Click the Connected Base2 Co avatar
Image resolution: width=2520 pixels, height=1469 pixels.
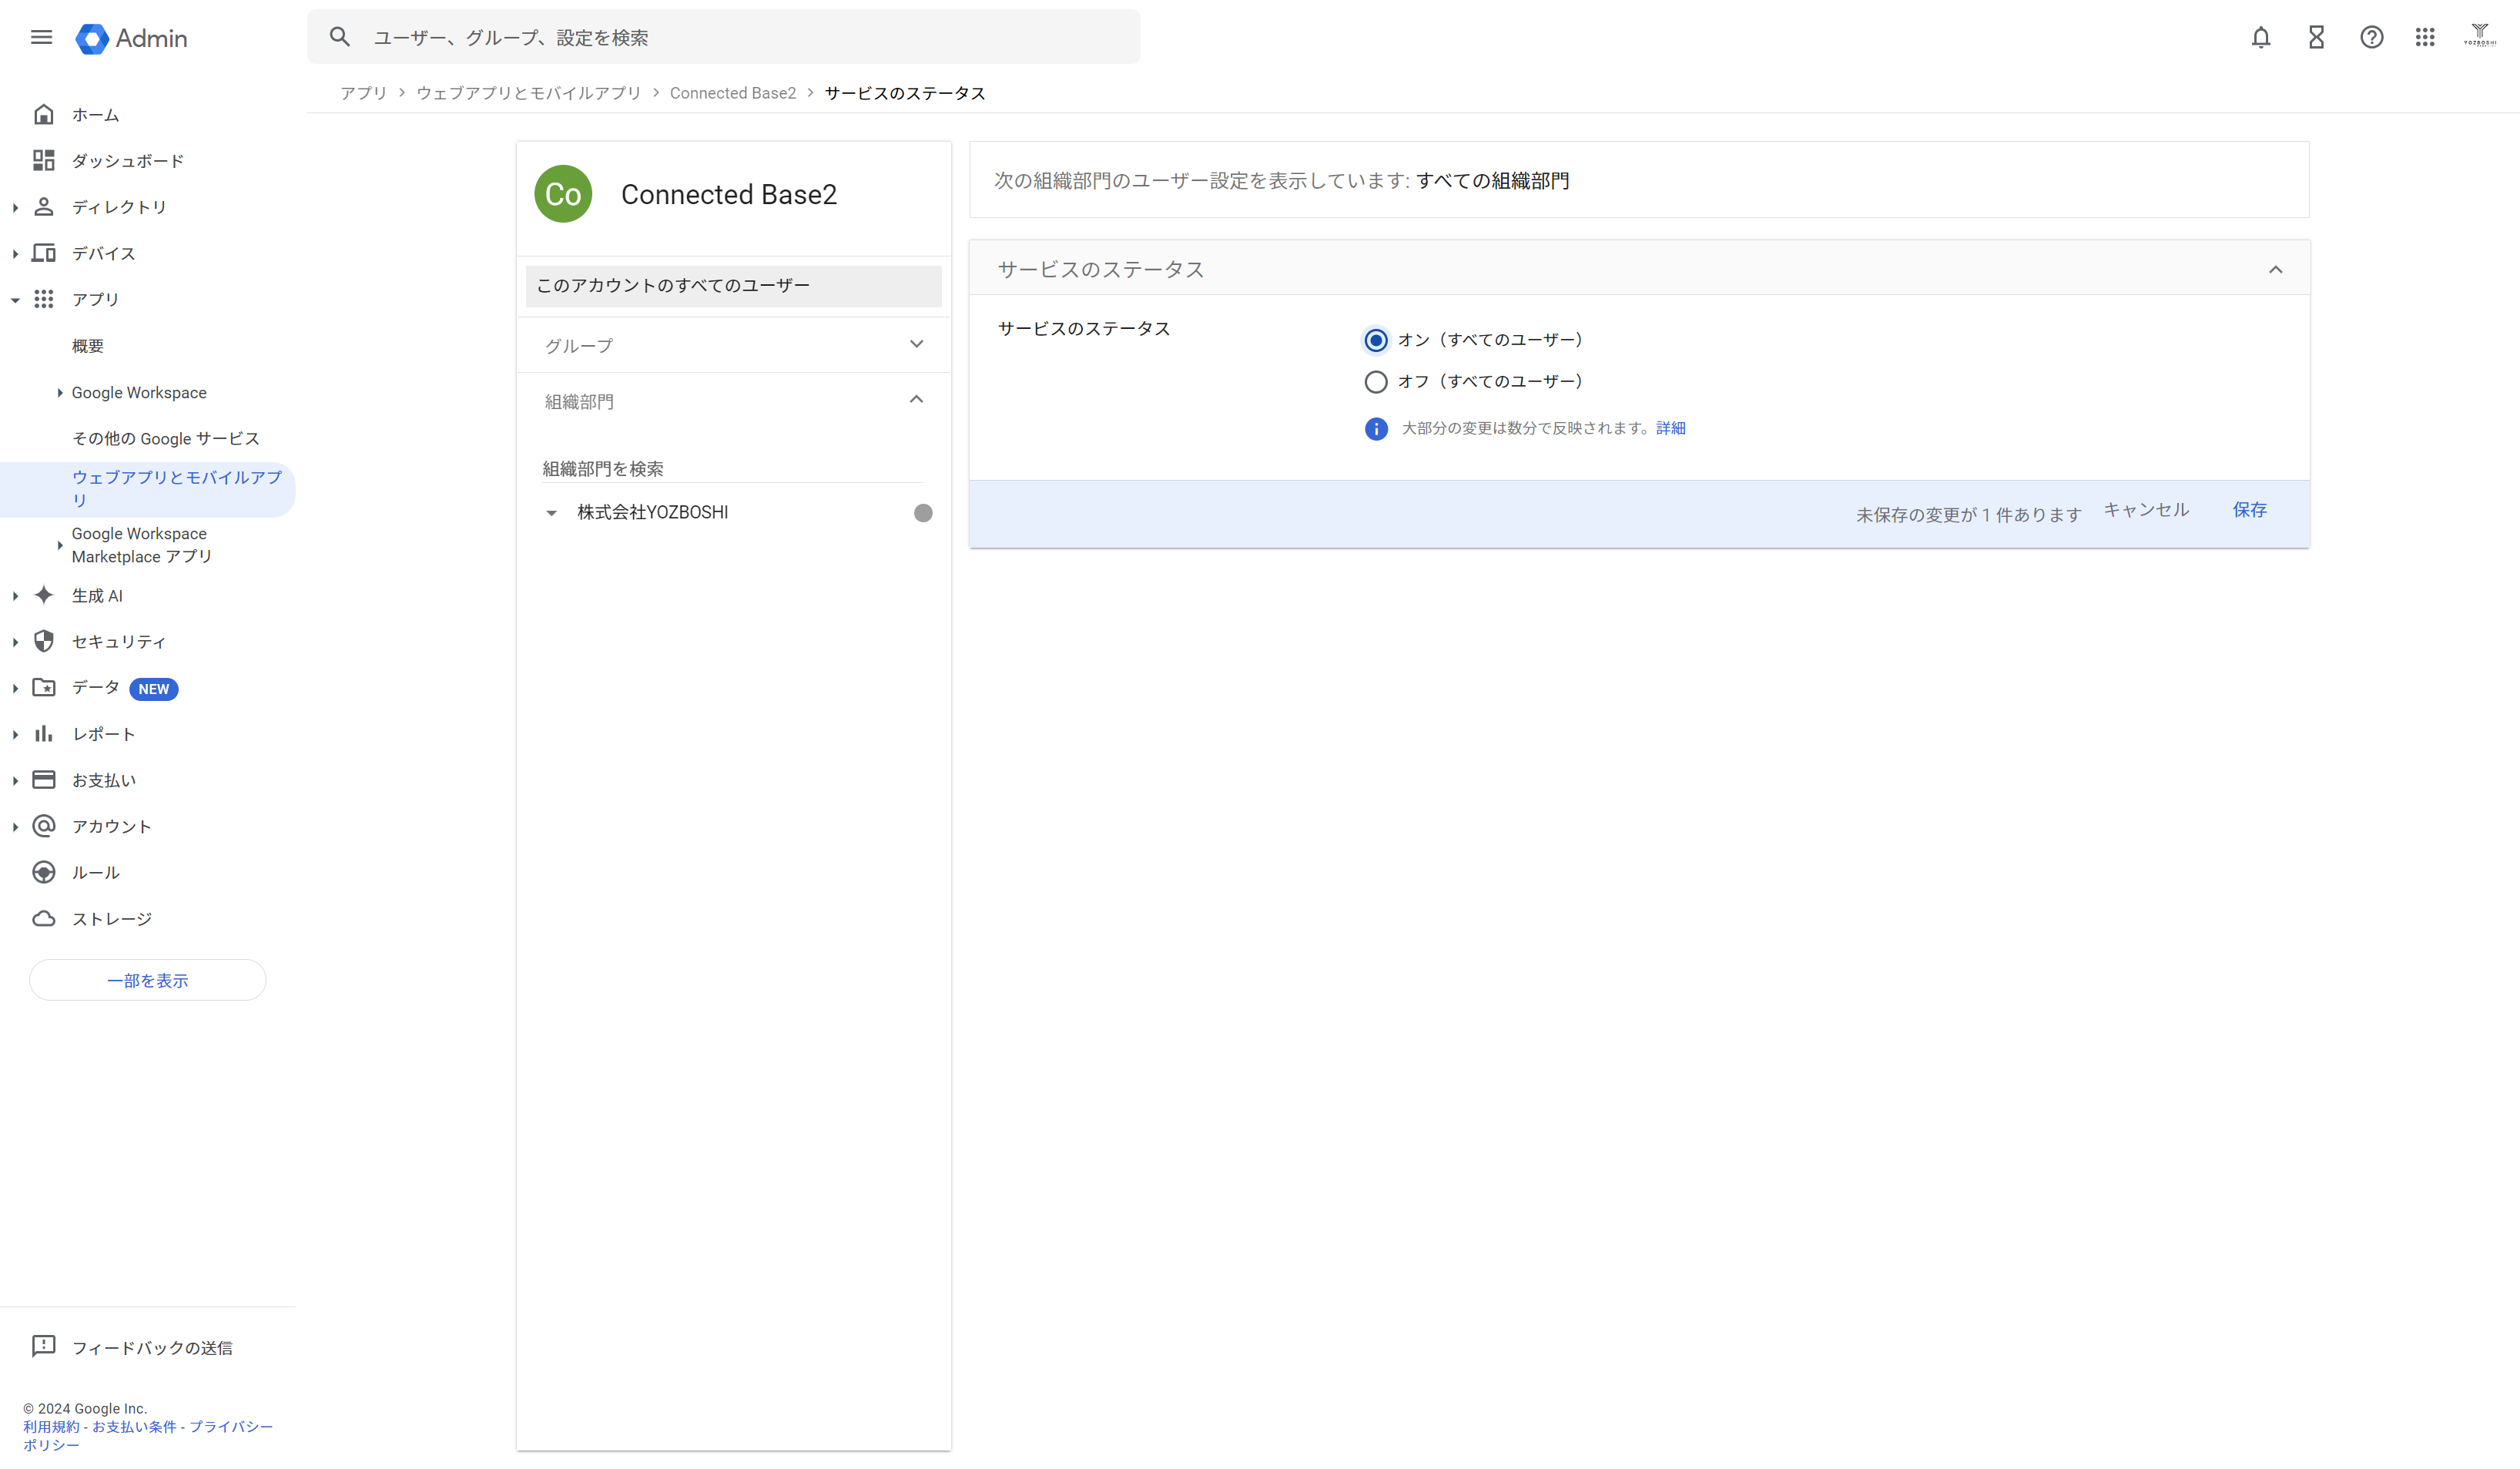(x=563, y=194)
